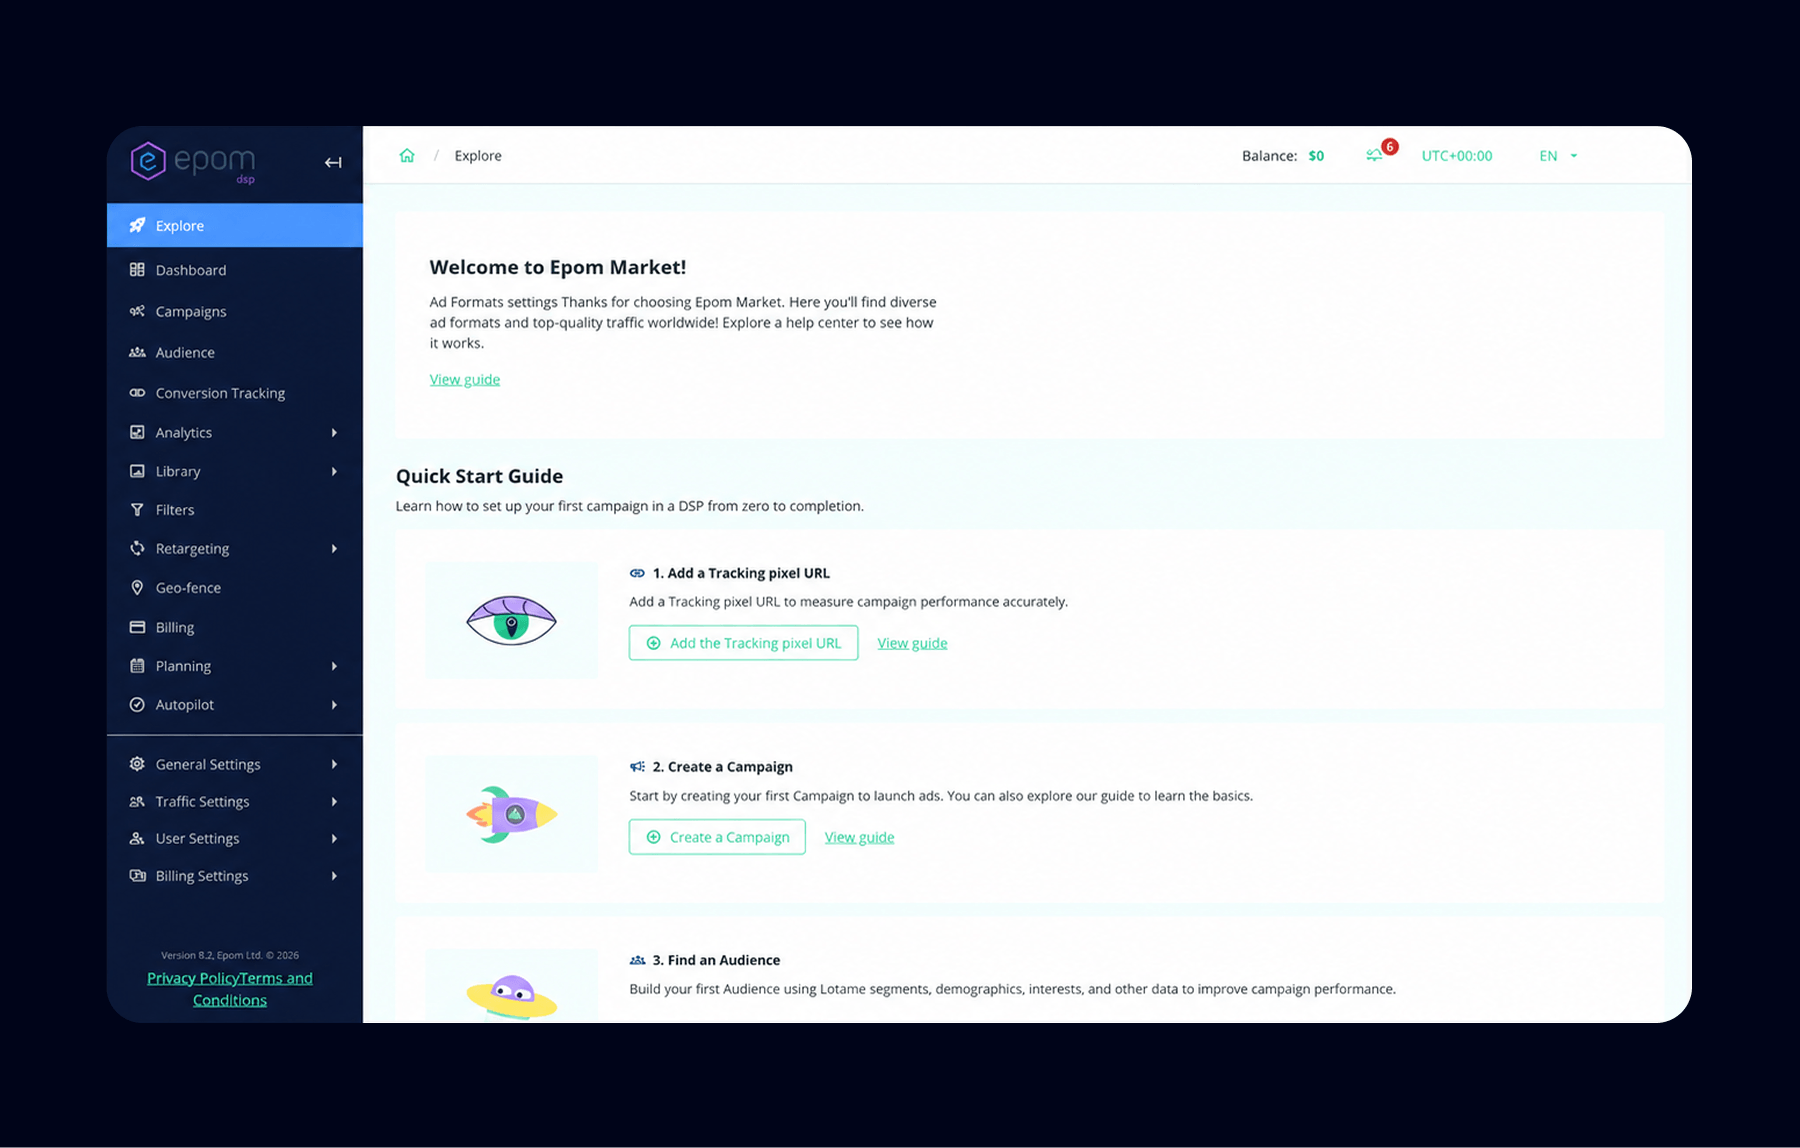
Task: Click the rocket illustration thumbnail
Action: (512, 814)
